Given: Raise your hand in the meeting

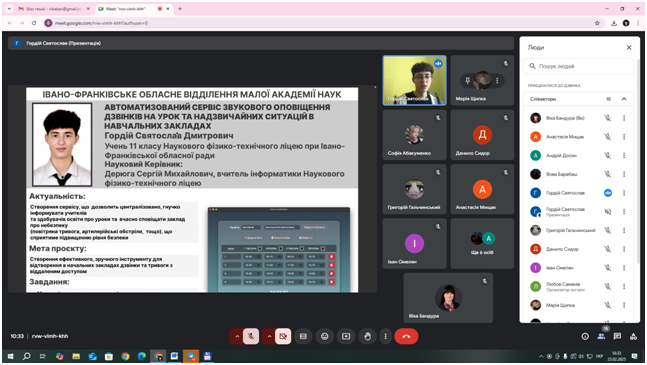Looking at the screenshot, I should (367, 336).
